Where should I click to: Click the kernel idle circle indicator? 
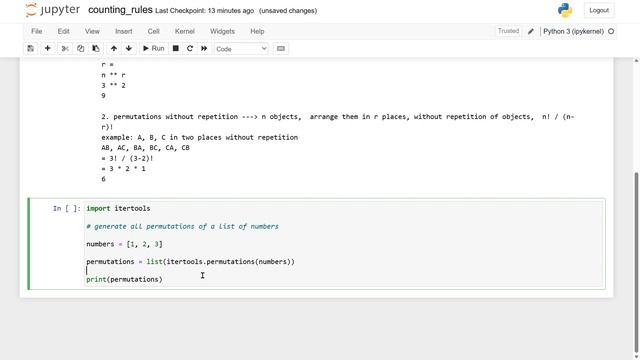[611, 31]
